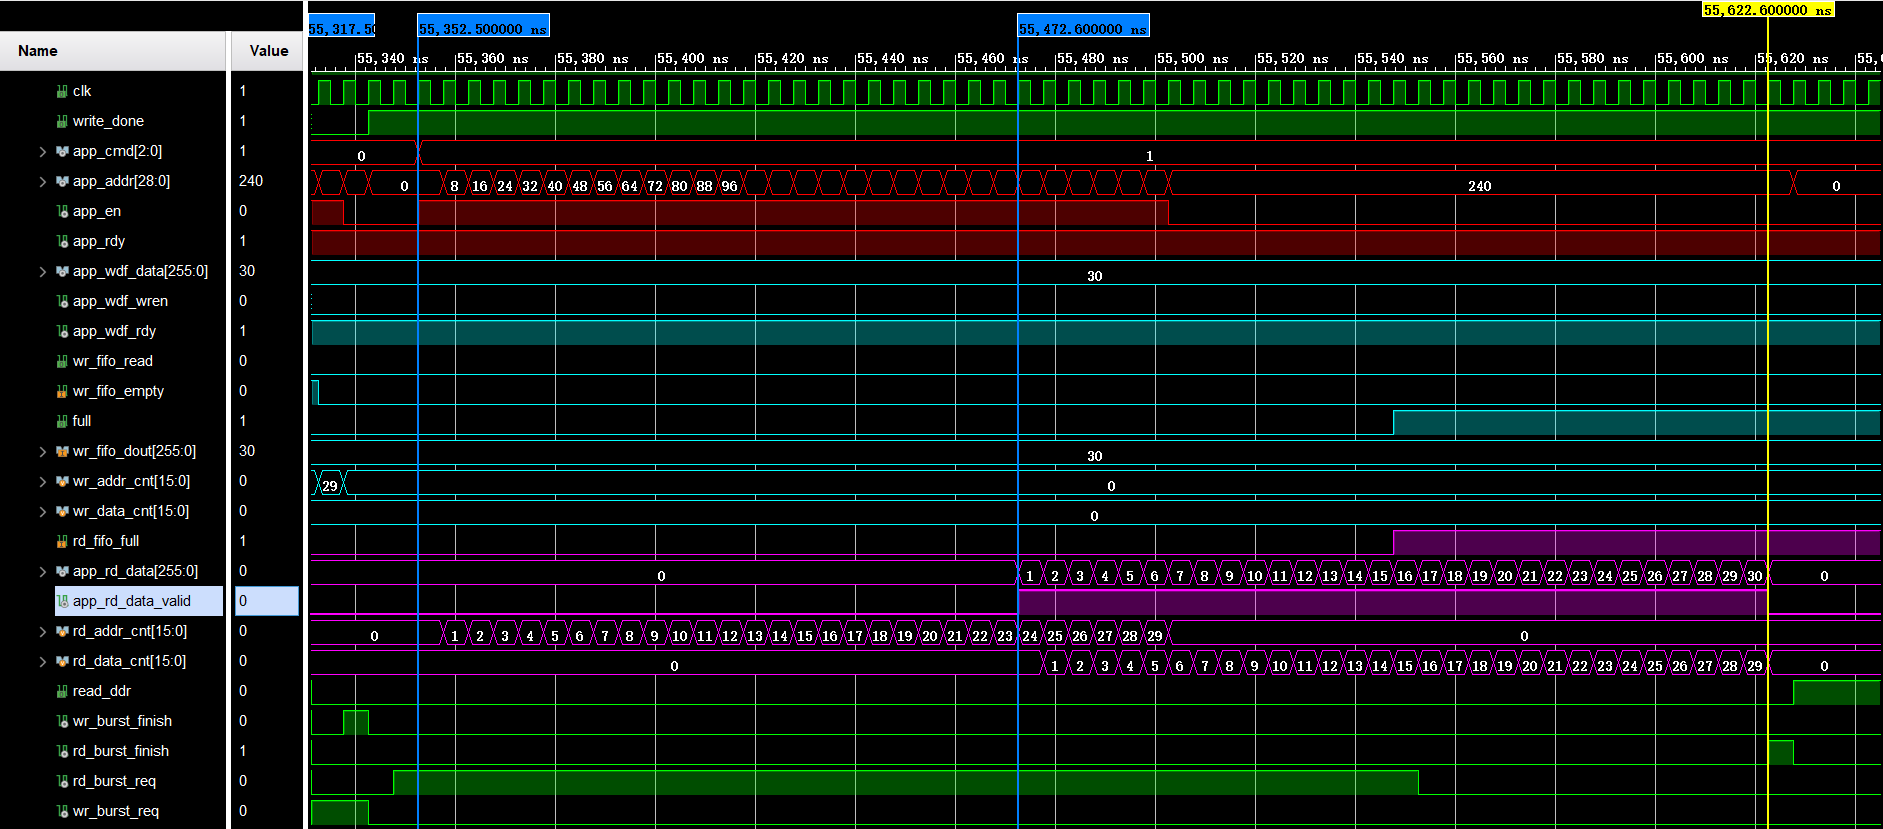The image size is (1883, 829).
Task: Click the wr_data_cnt bus icon
Action: tap(62, 511)
